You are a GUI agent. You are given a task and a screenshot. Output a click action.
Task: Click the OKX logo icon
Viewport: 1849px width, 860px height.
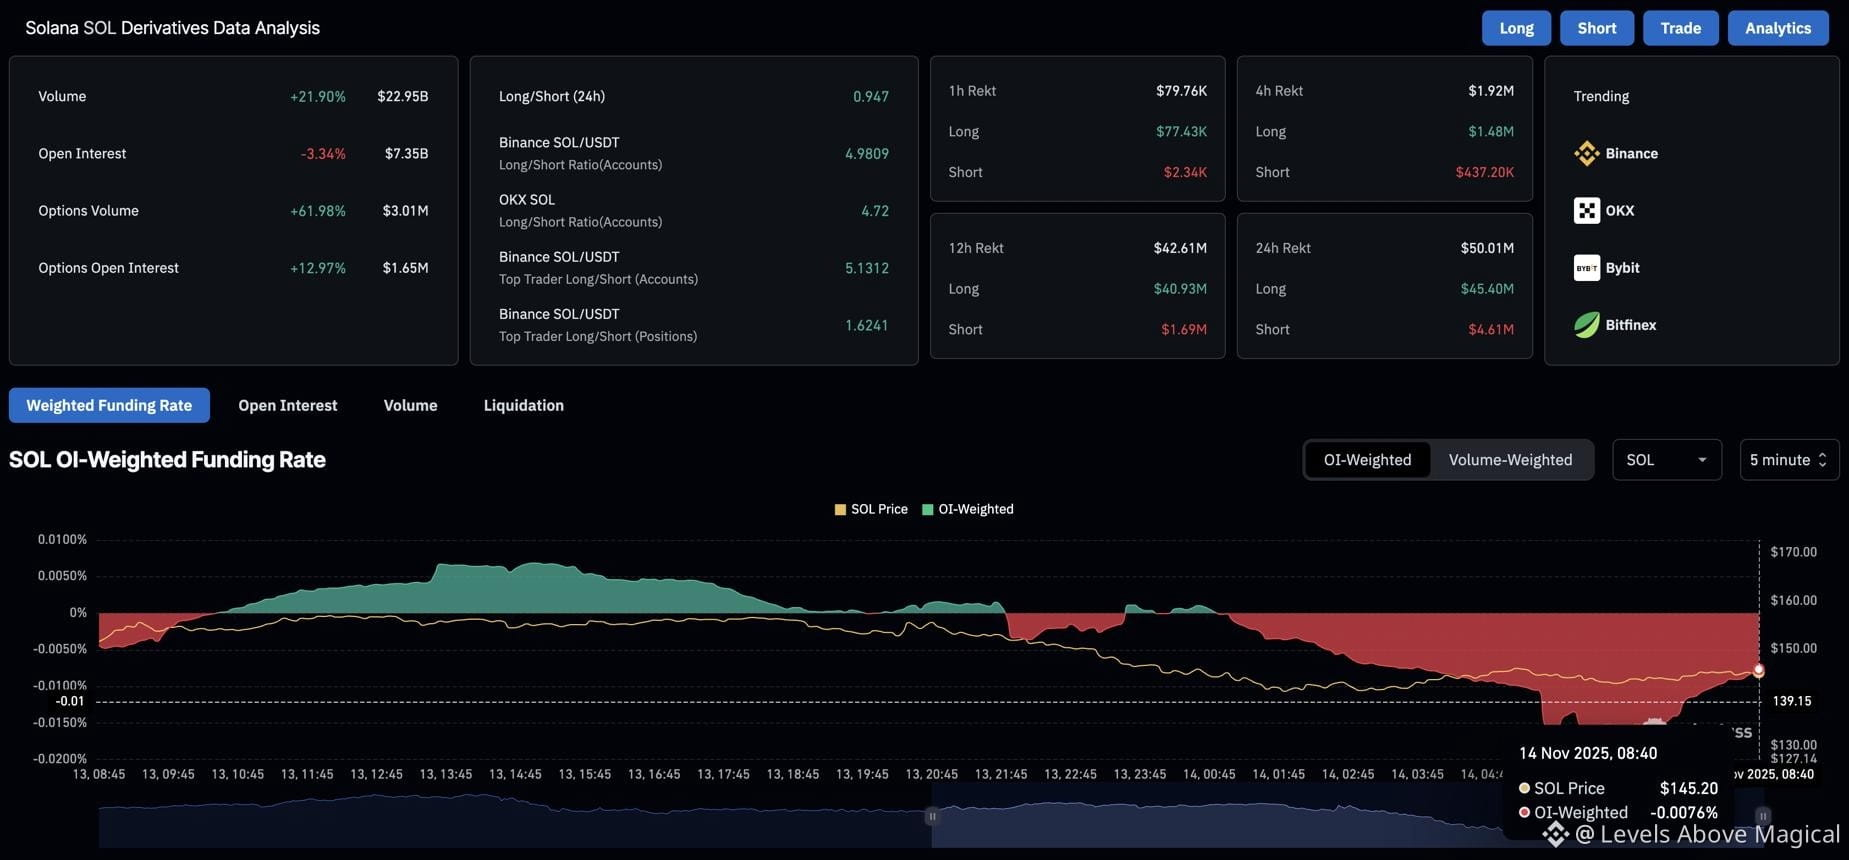(x=1586, y=210)
